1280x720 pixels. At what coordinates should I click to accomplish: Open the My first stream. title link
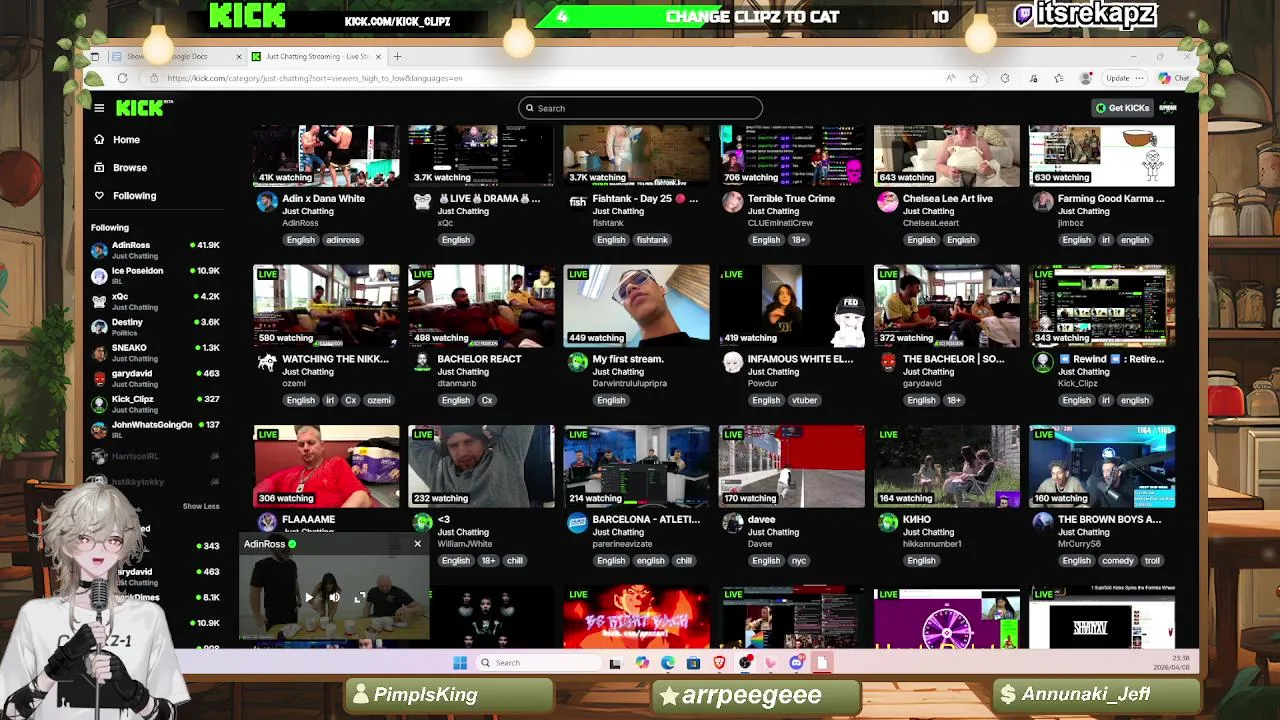(628, 359)
